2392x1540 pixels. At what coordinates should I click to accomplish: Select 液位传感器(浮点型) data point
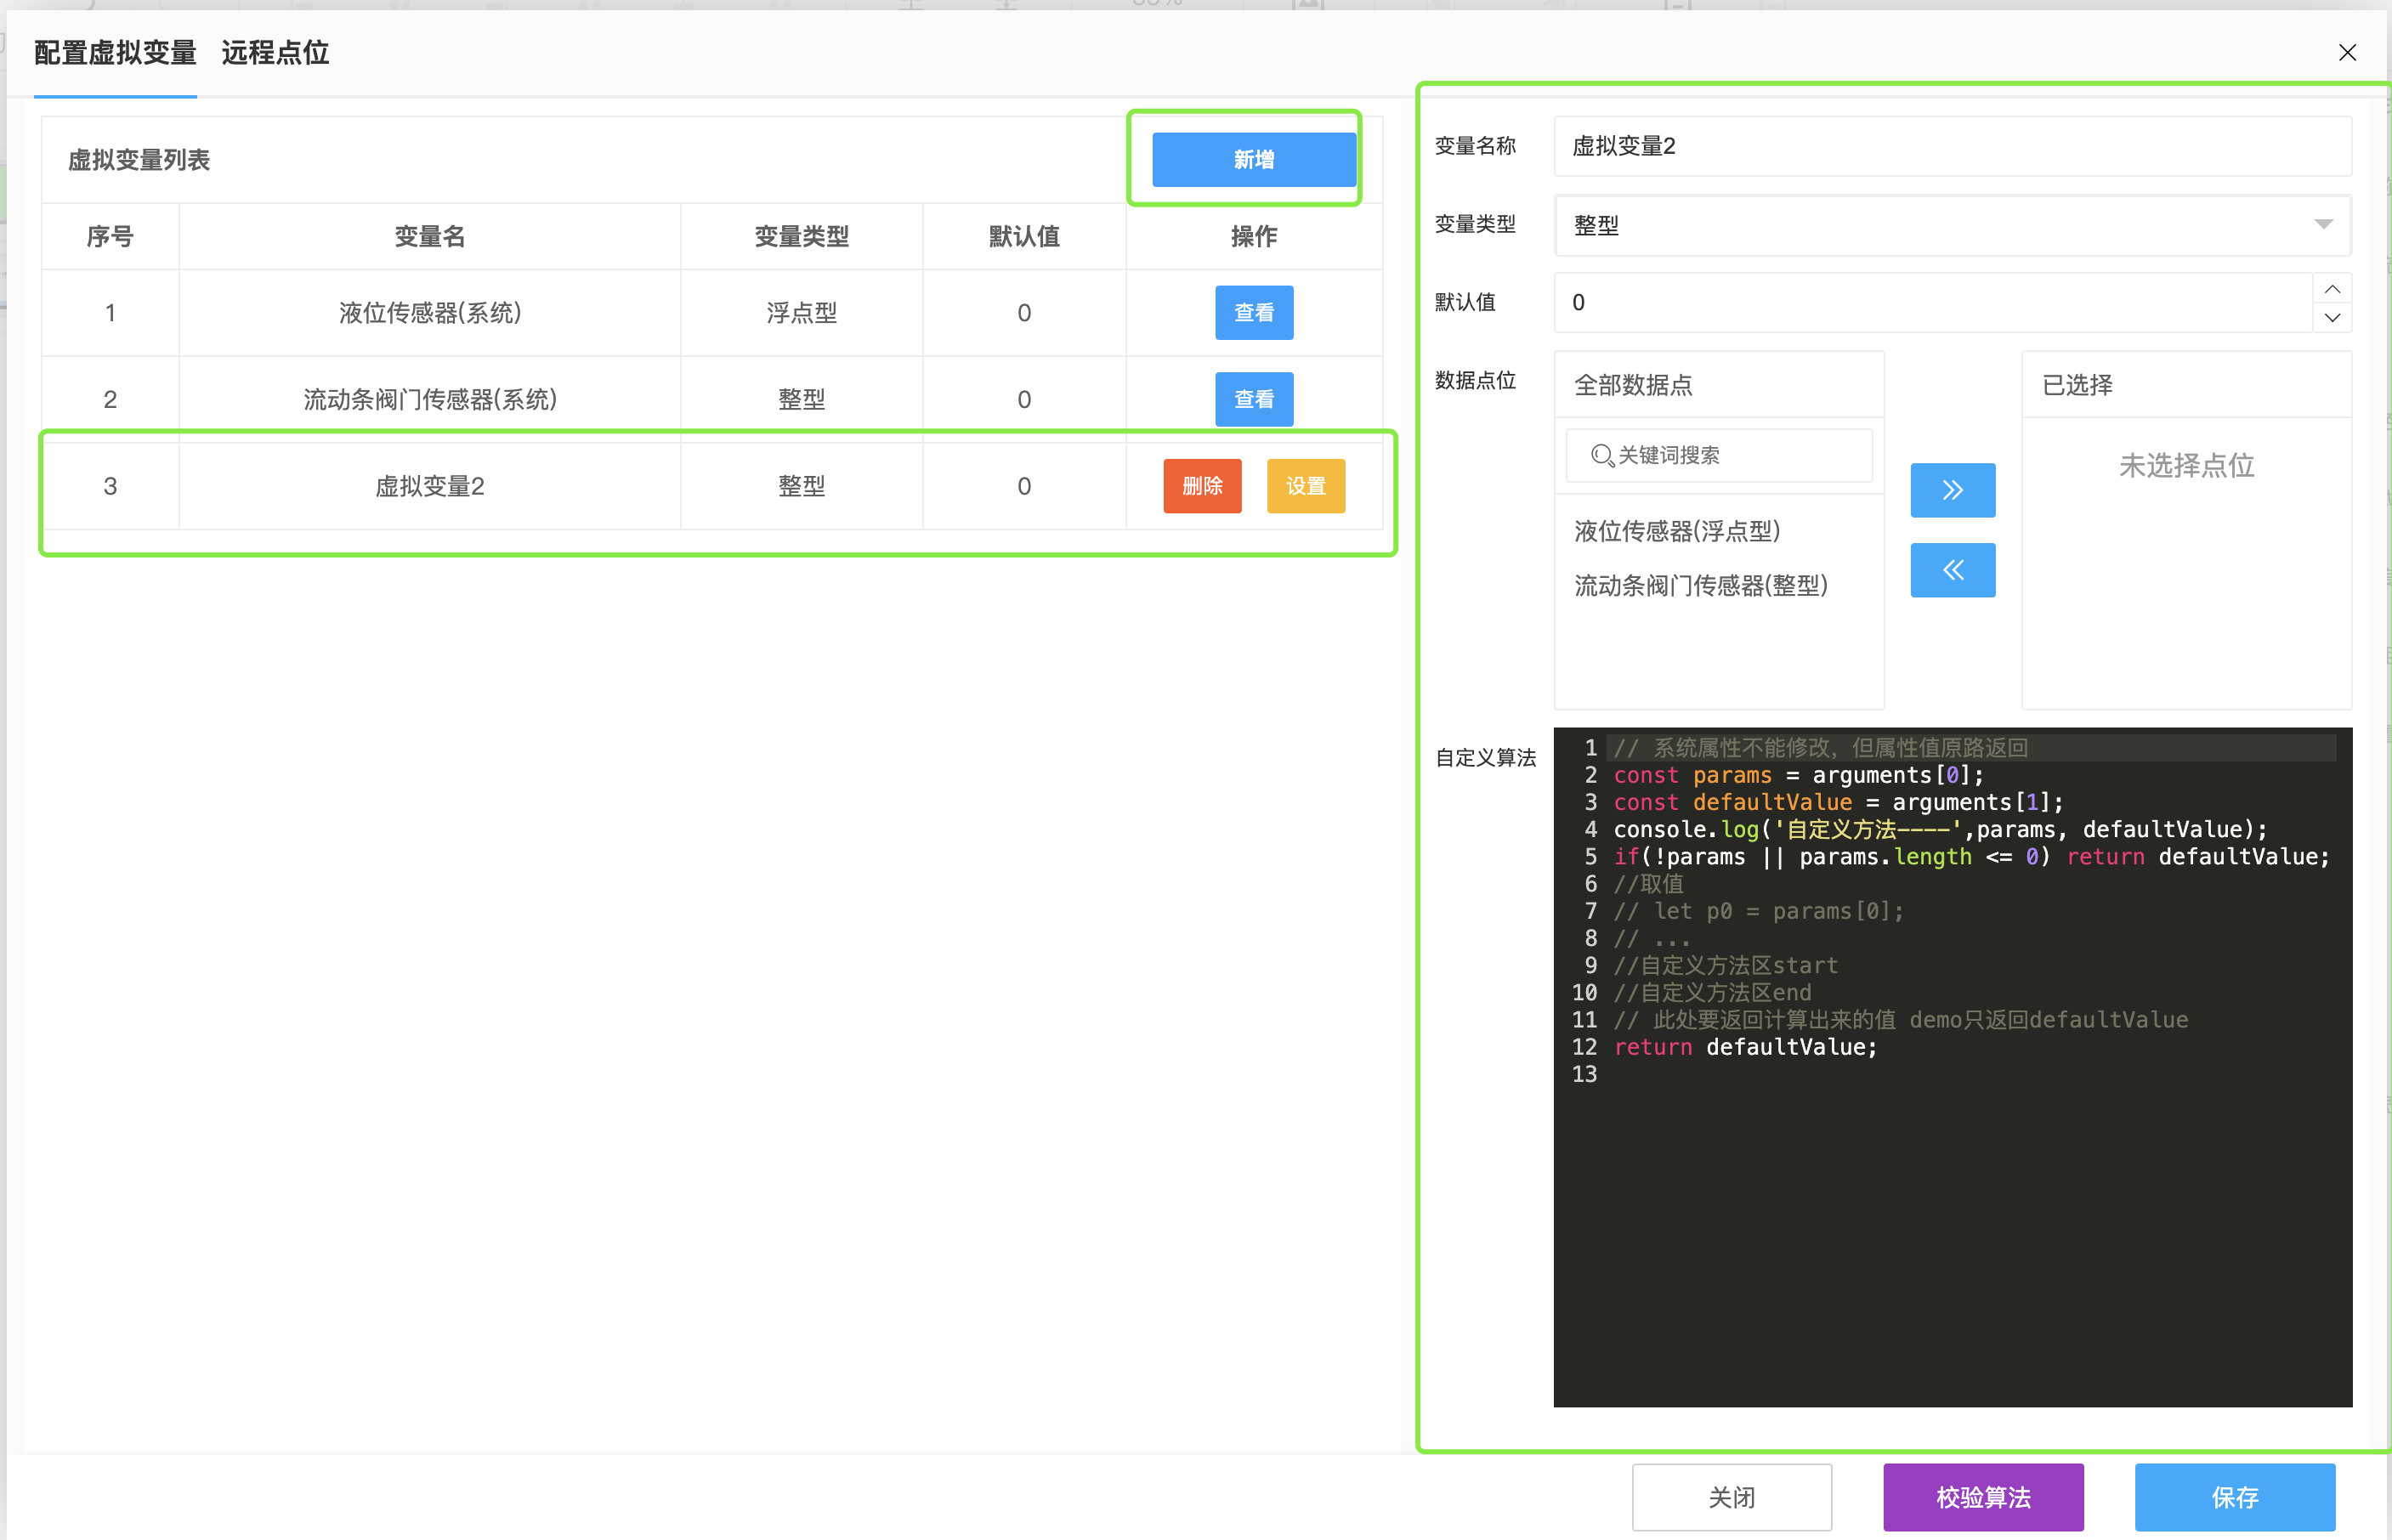click(x=1676, y=531)
